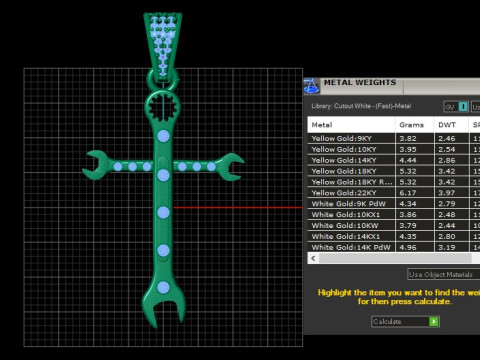Select the Yellow Gold:22KY row
This screenshot has height=360, width=480.
click(x=394, y=193)
